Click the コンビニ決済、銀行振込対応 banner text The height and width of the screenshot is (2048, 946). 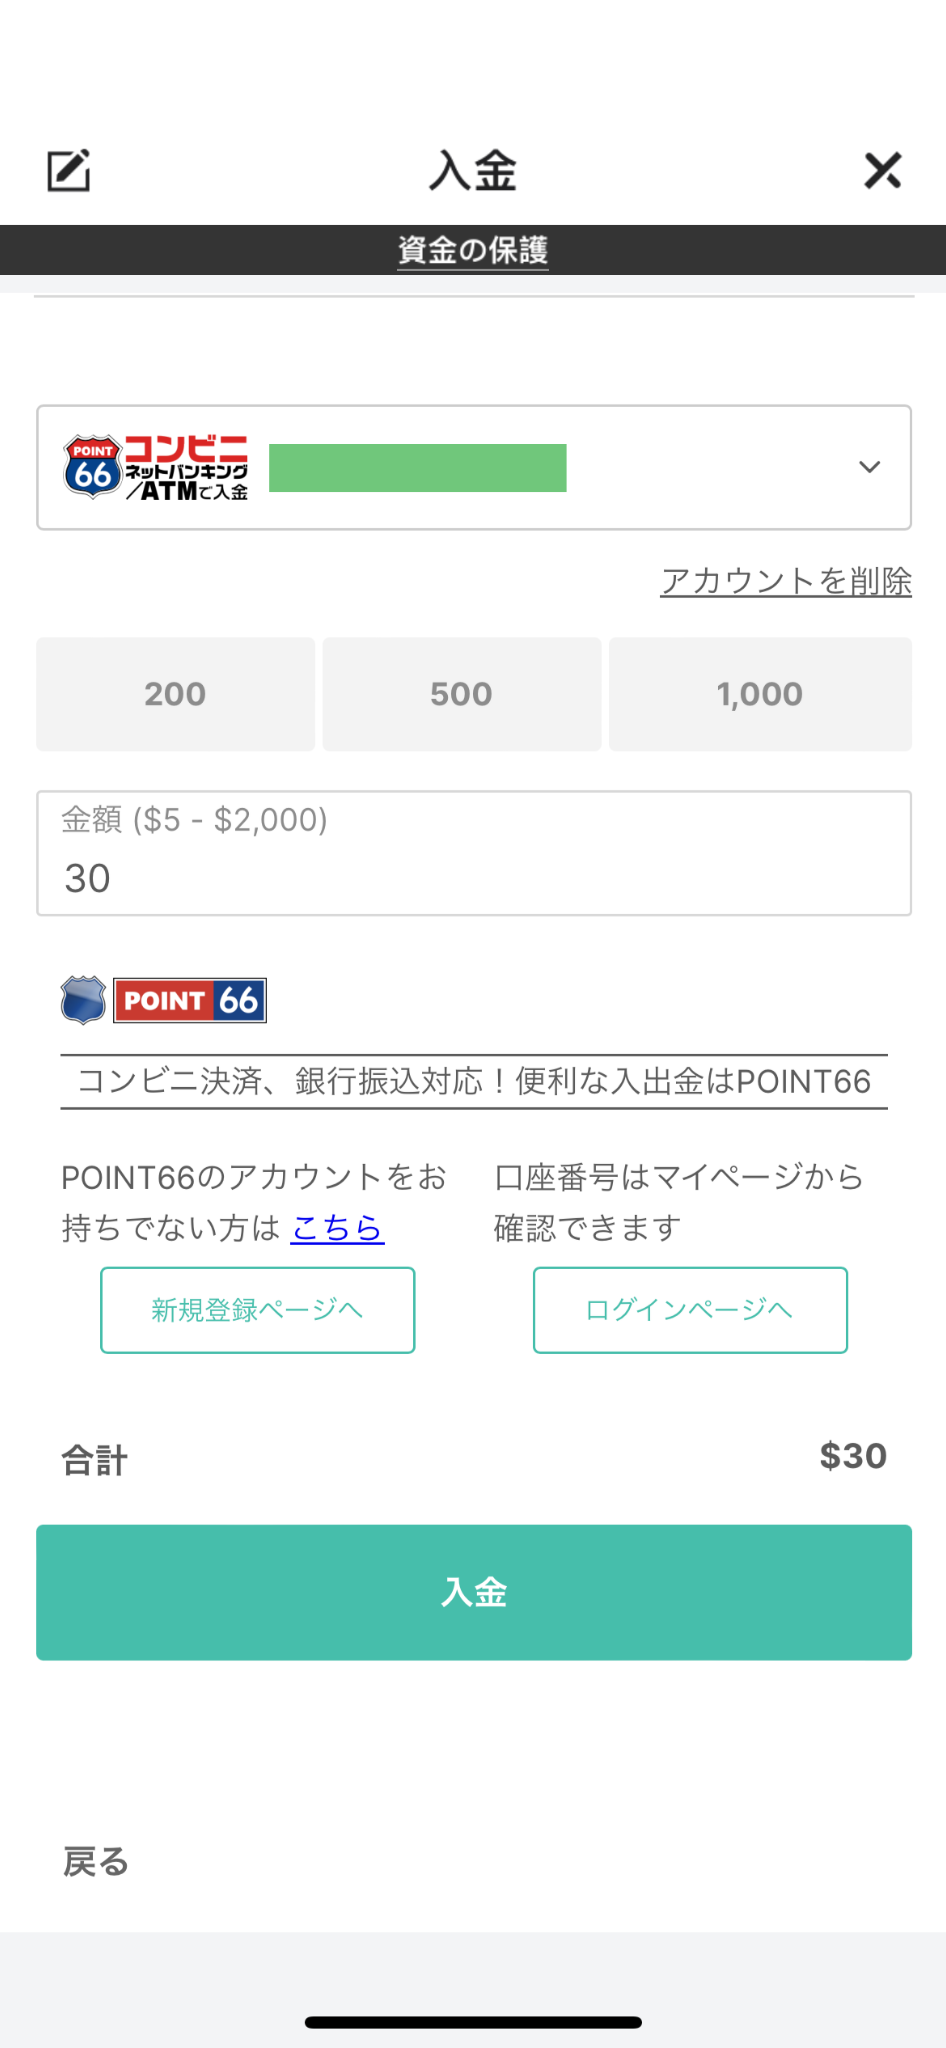coord(474,1081)
